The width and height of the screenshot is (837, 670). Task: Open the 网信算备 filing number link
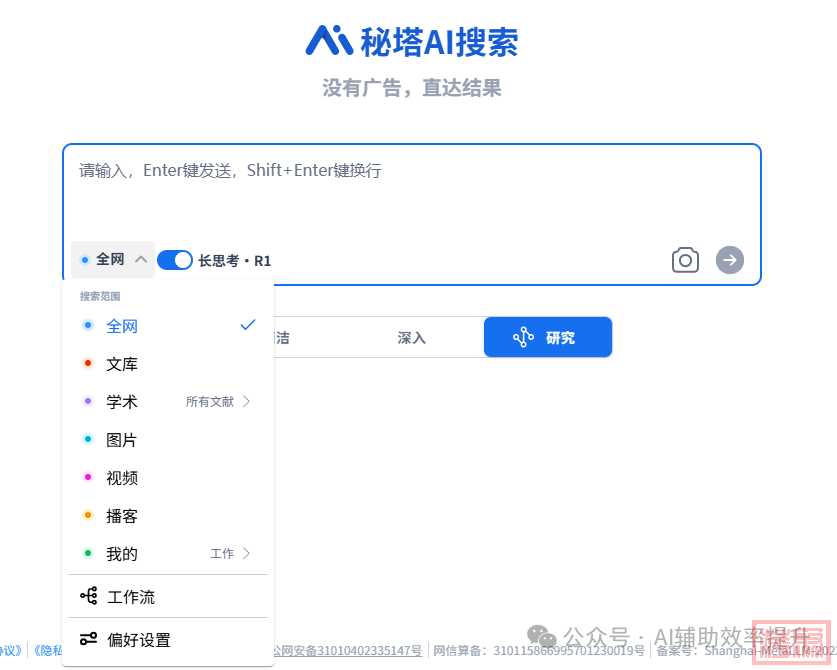coord(540,651)
